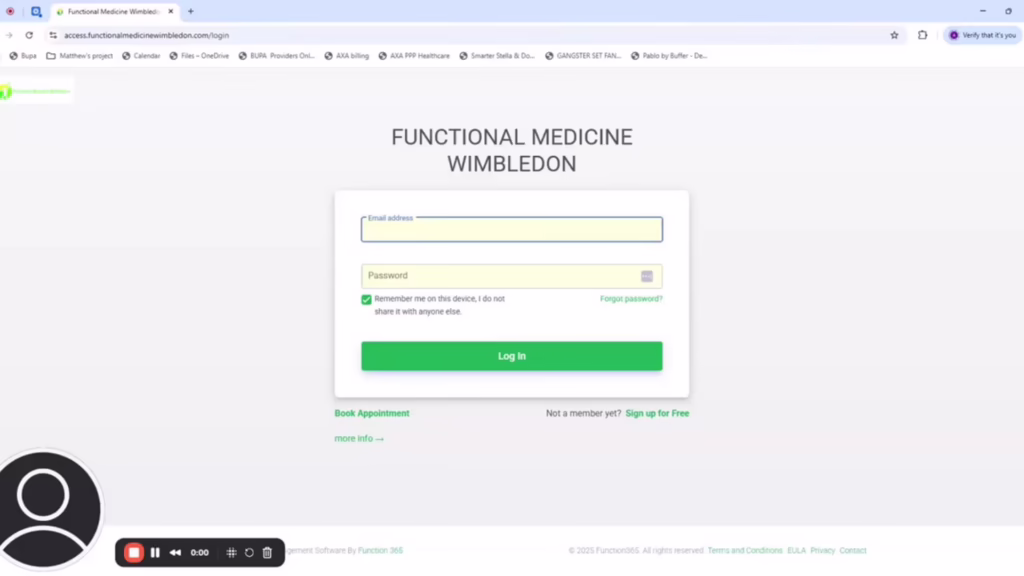
Task: Open the Book Appointment link
Action: pos(372,413)
